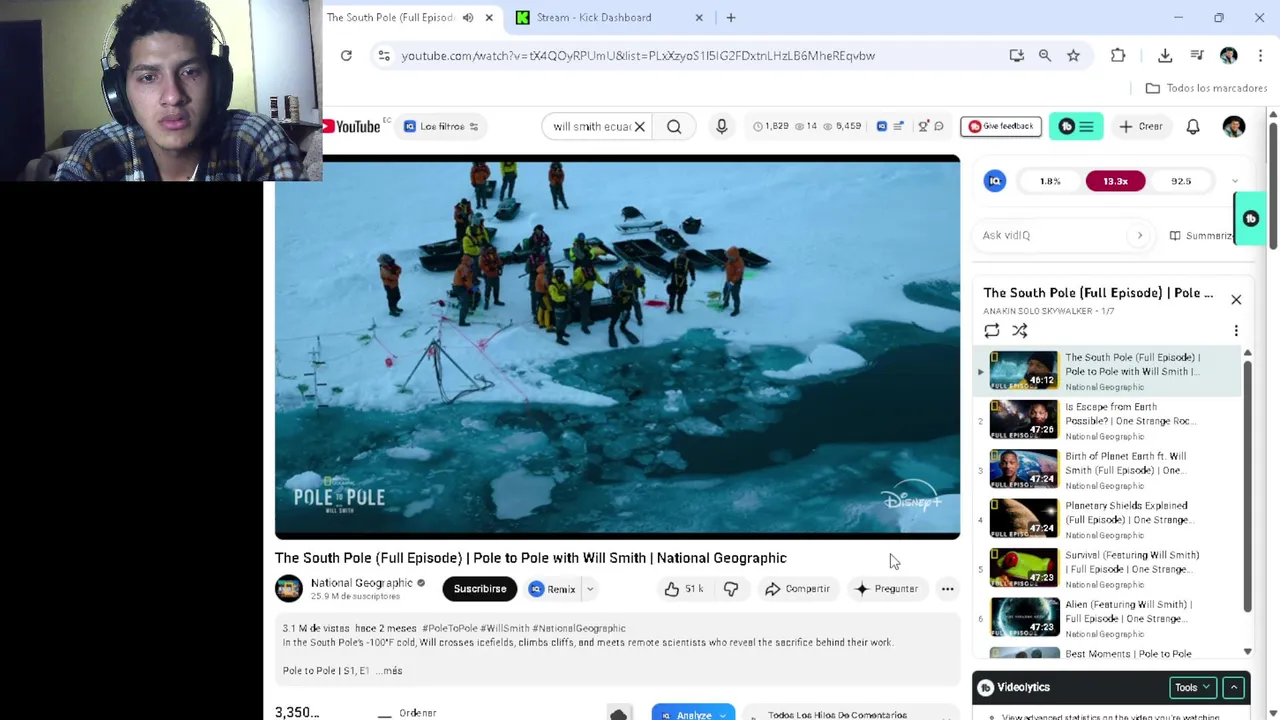The width and height of the screenshot is (1280, 720).
Task: Open Todos los marcadores bookmarks folder
Action: coord(1206,88)
